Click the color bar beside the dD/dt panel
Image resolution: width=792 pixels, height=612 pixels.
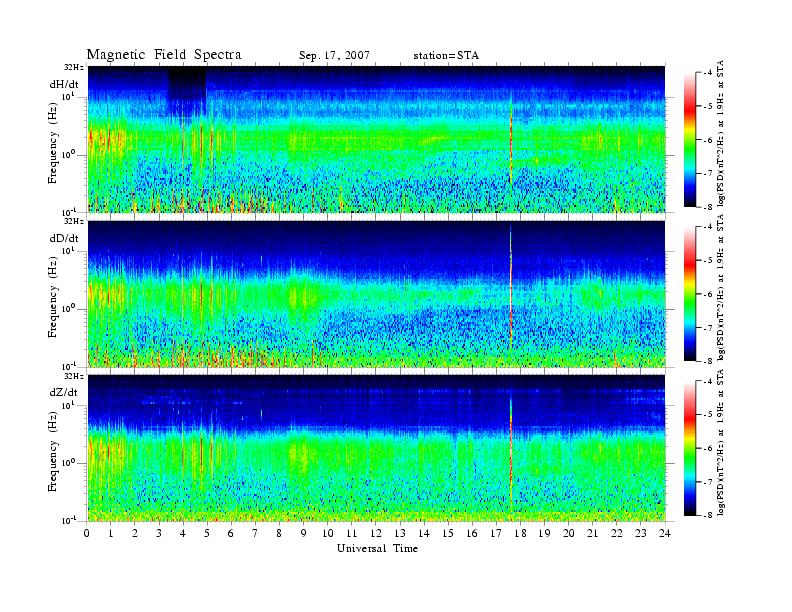689,294
